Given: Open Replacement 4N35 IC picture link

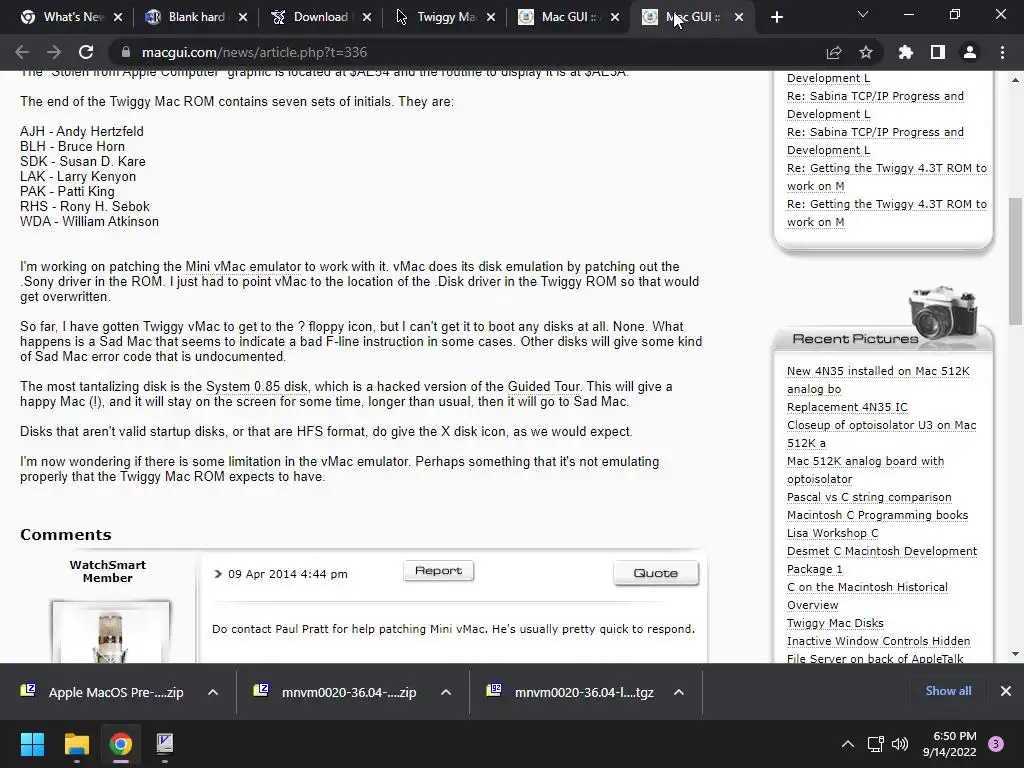Looking at the screenshot, I should point(847,407).
